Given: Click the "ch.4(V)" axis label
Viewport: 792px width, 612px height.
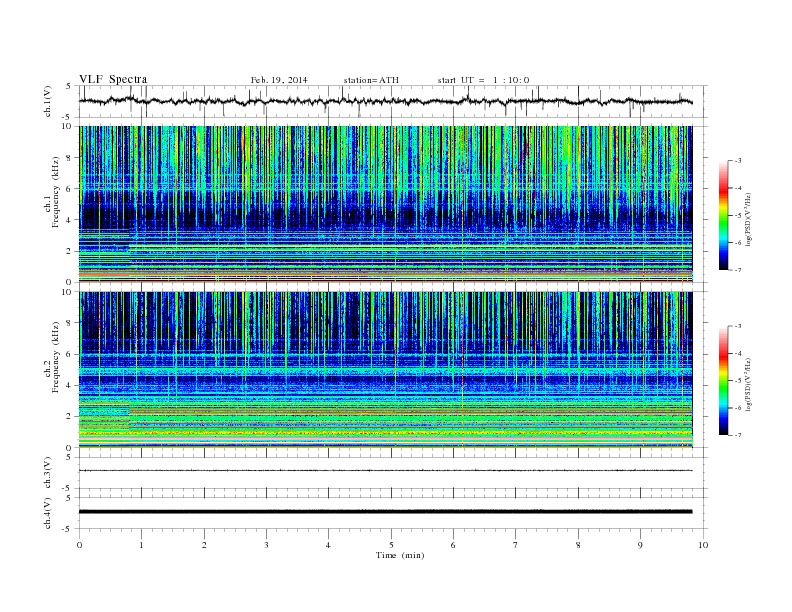Looking at the screenshot, I should point(48,513).
